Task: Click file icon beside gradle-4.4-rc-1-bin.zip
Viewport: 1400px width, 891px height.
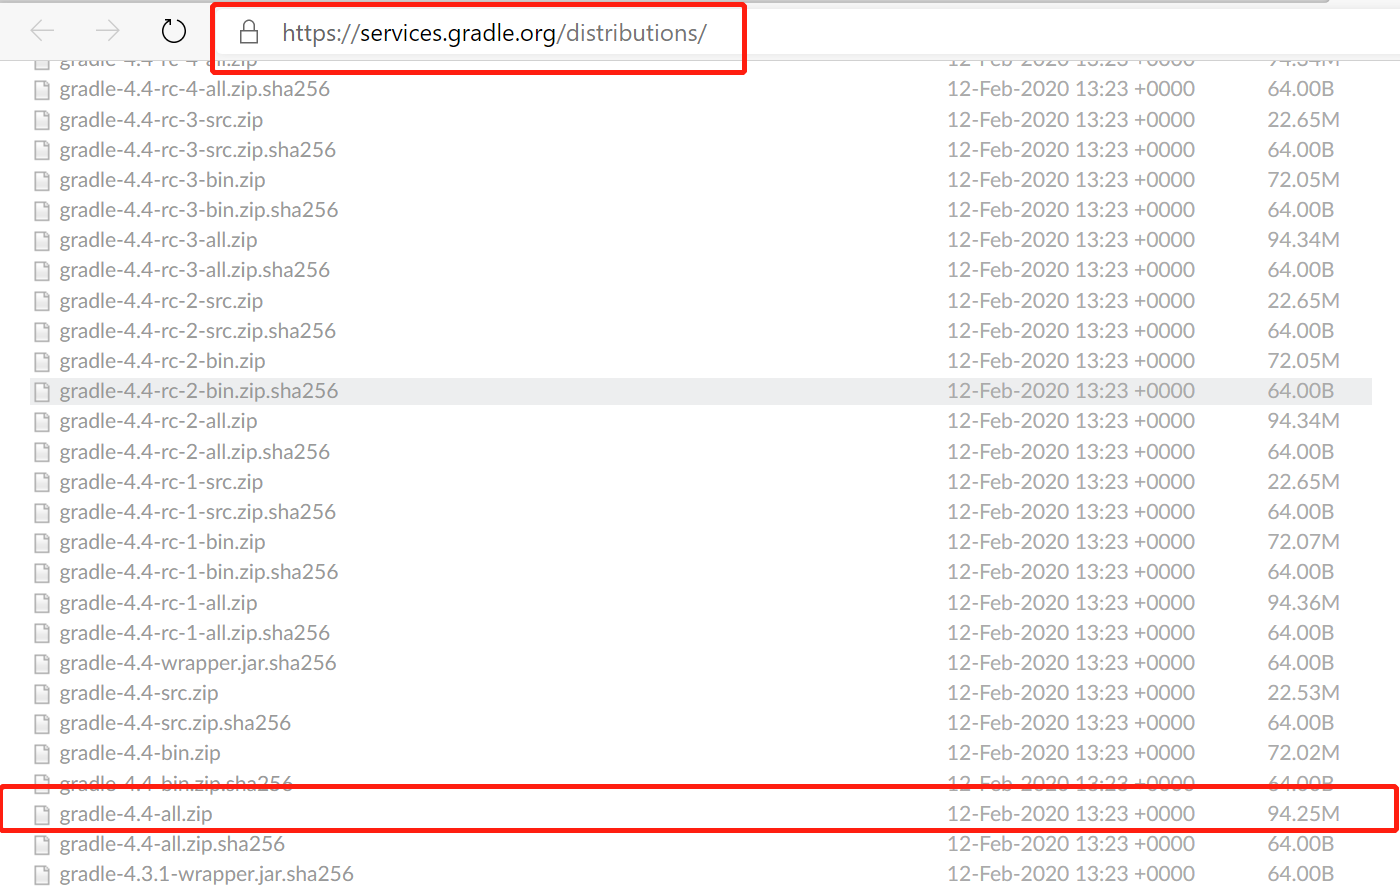Action: click(x=41, y=543)
